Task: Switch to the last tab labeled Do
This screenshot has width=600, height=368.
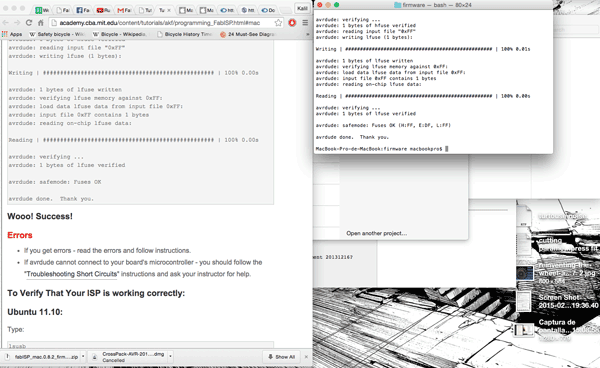Action: click(x=268, y=10)
